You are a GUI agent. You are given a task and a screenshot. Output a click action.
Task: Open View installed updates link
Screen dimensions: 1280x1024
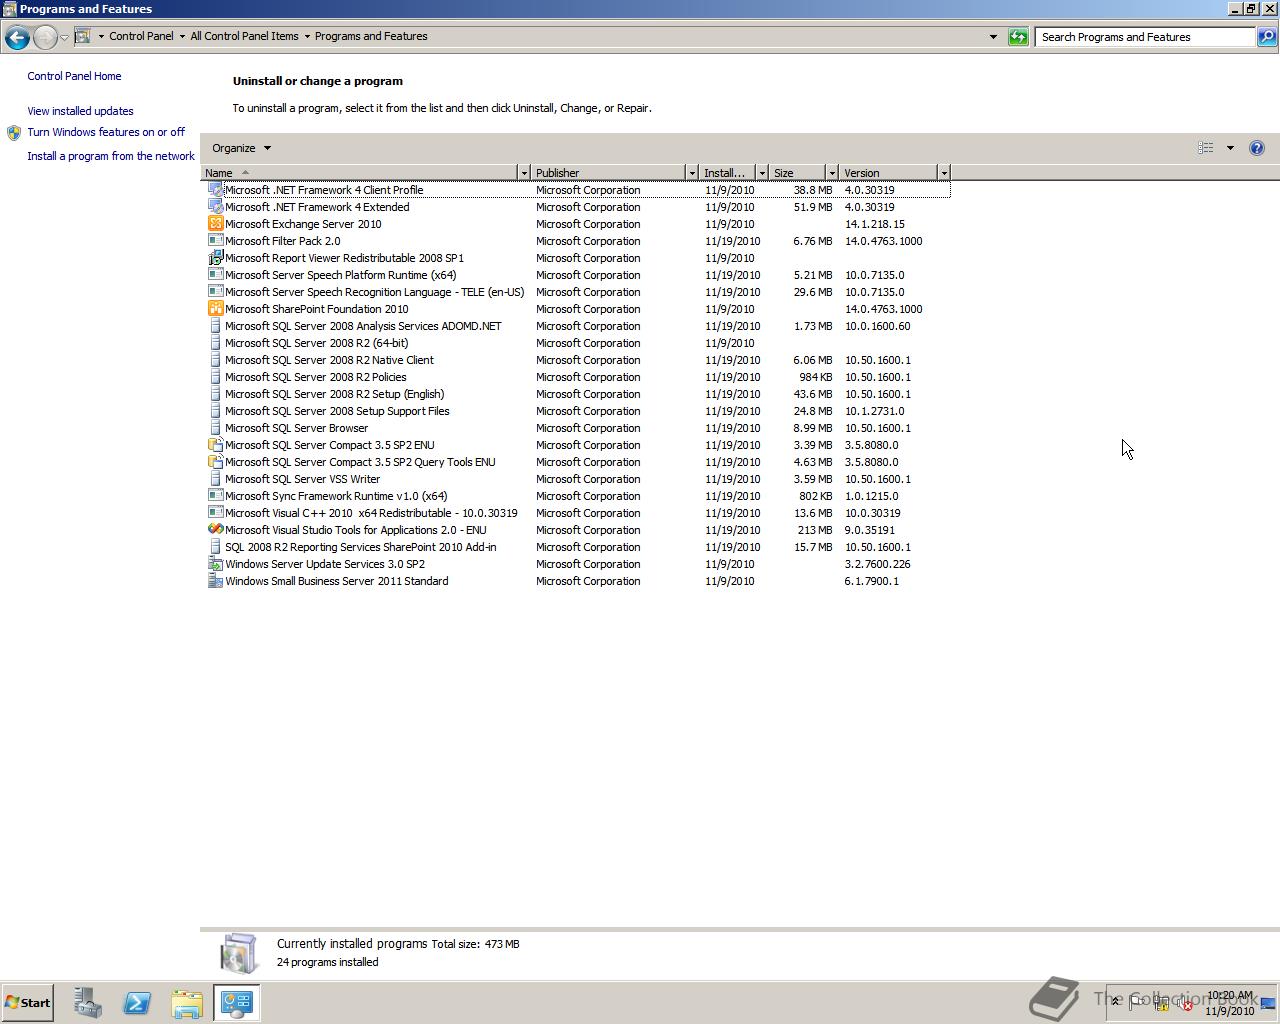pyautogui.click(x=80, y=111)
